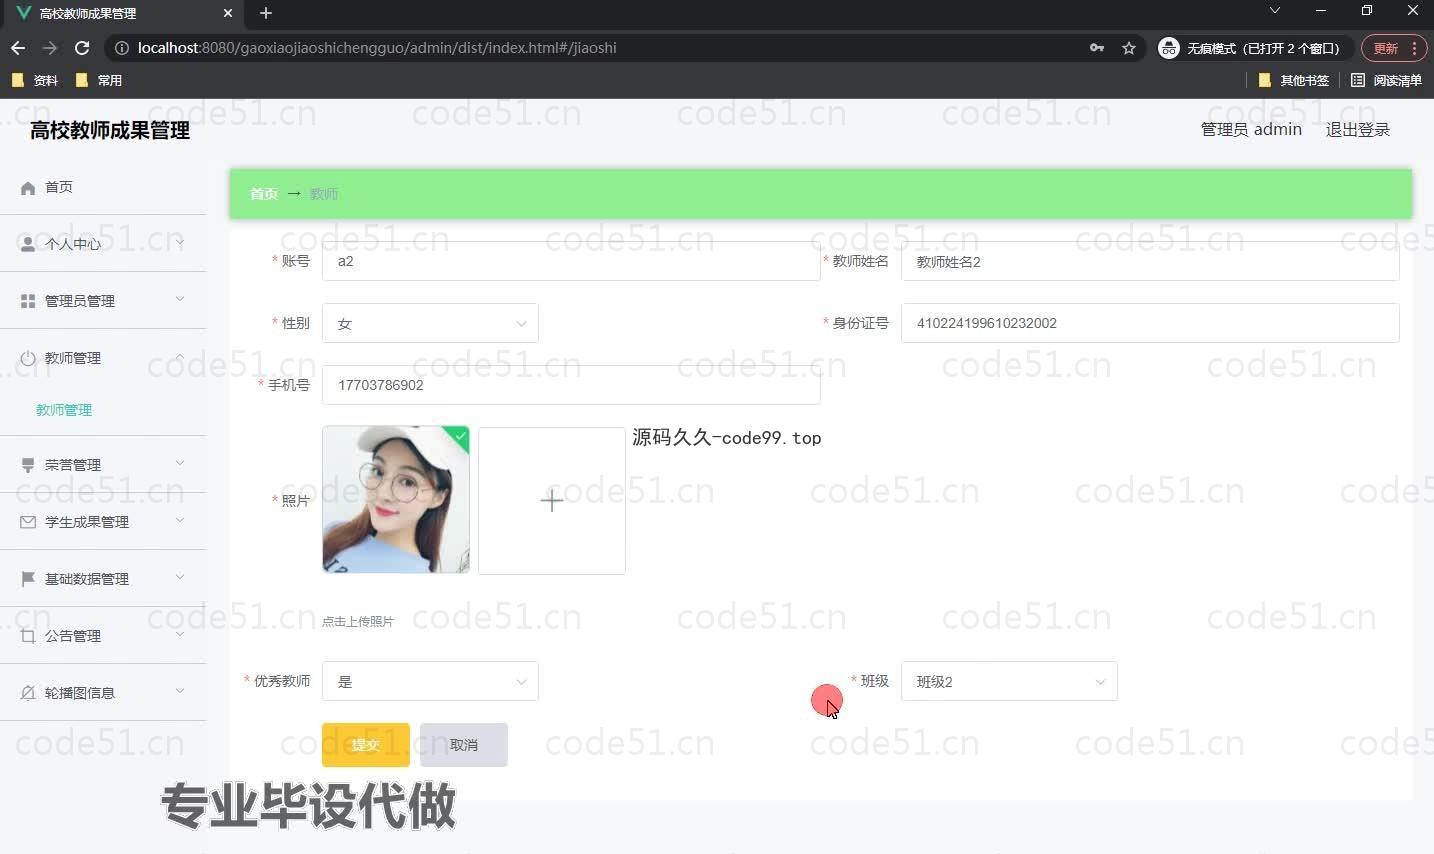Click the flag icon for 基础数据管理
Screen dimensions: 1434x854
(x=28, y=579)
